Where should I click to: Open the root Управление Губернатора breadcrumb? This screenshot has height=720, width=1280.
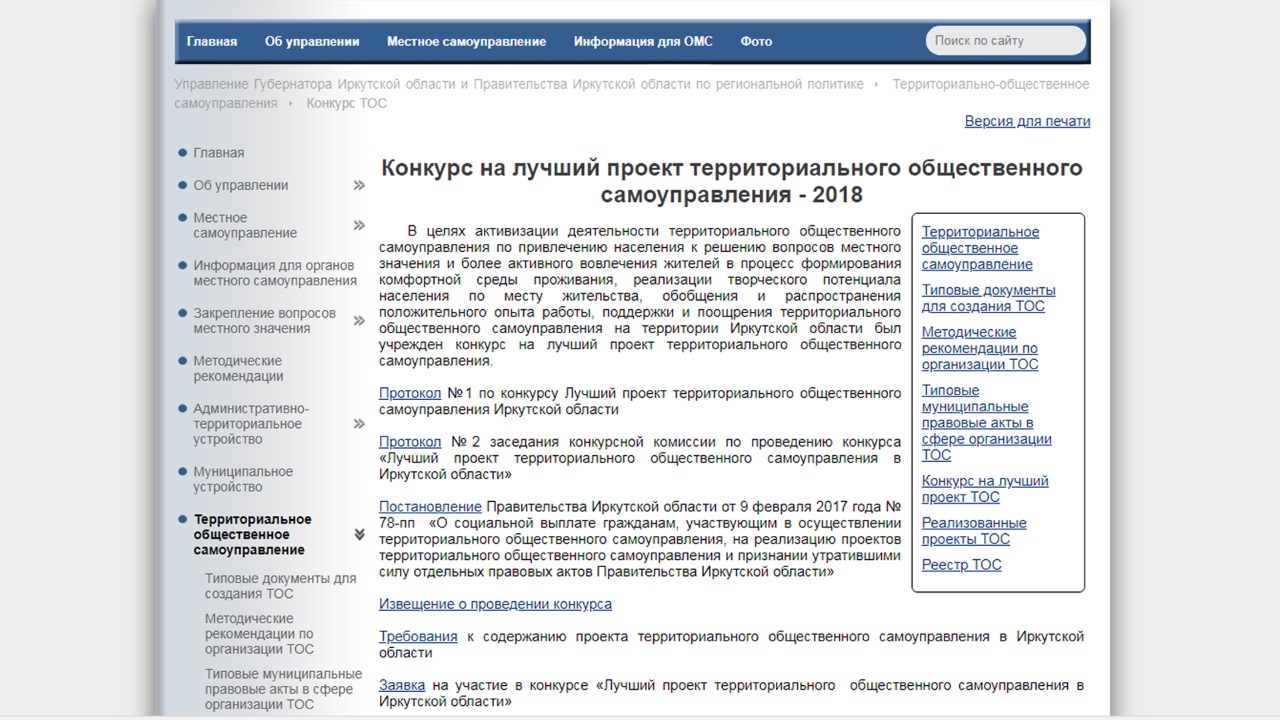(x=519, y=84)
